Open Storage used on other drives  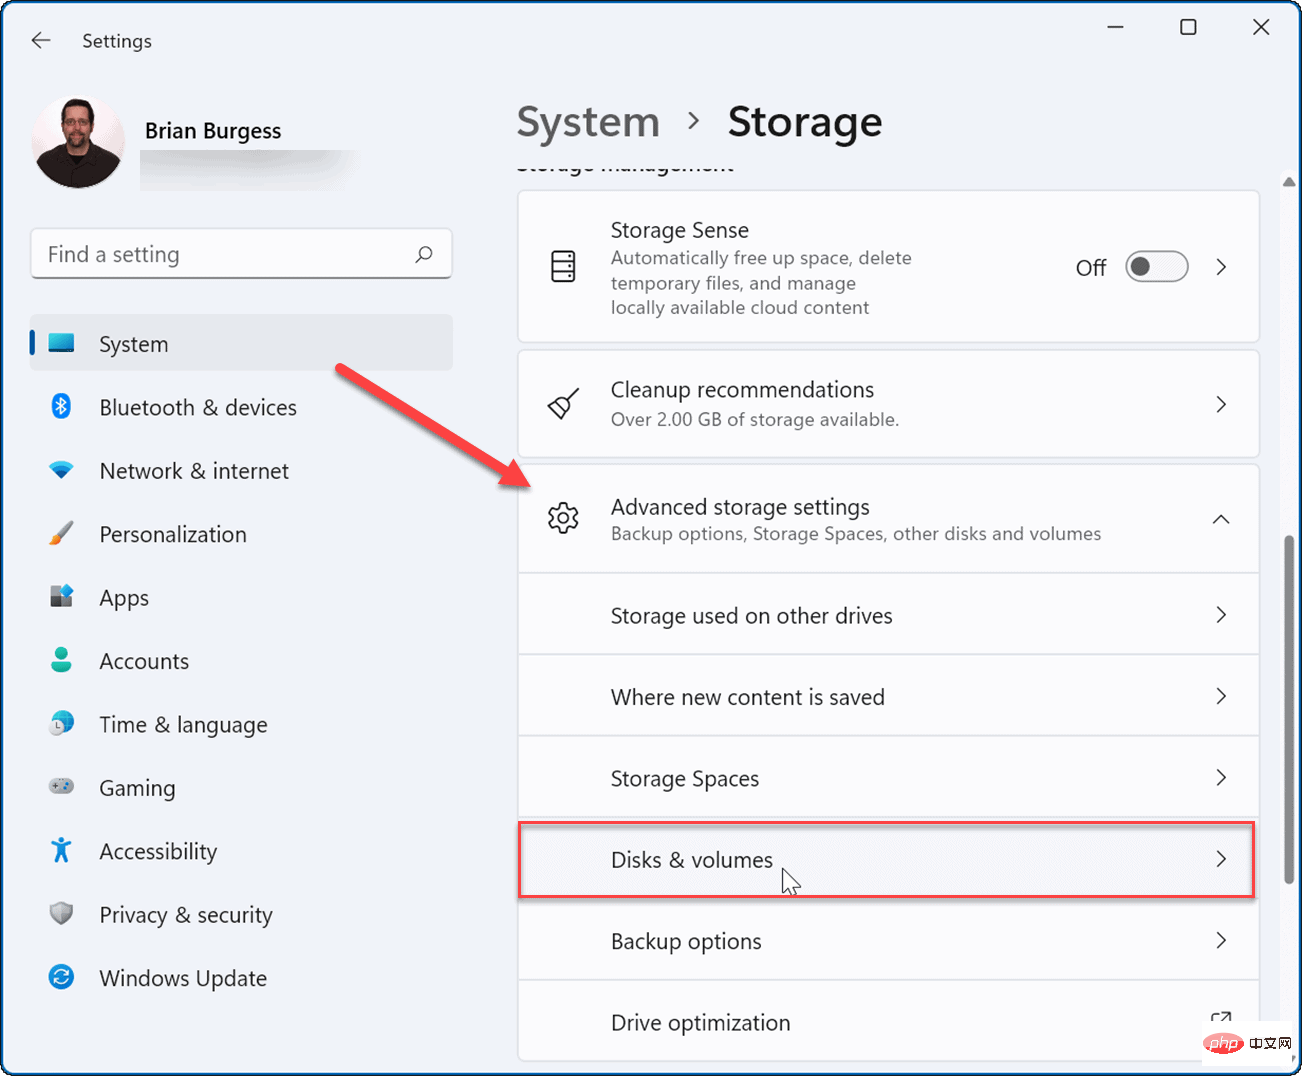pyautogui.click(x=888, y=615)
